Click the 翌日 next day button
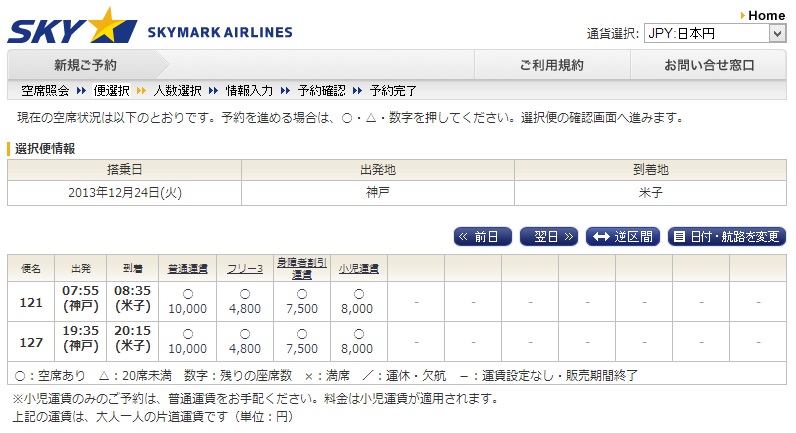This screenshot has width=796, height=433. point(549,237)
